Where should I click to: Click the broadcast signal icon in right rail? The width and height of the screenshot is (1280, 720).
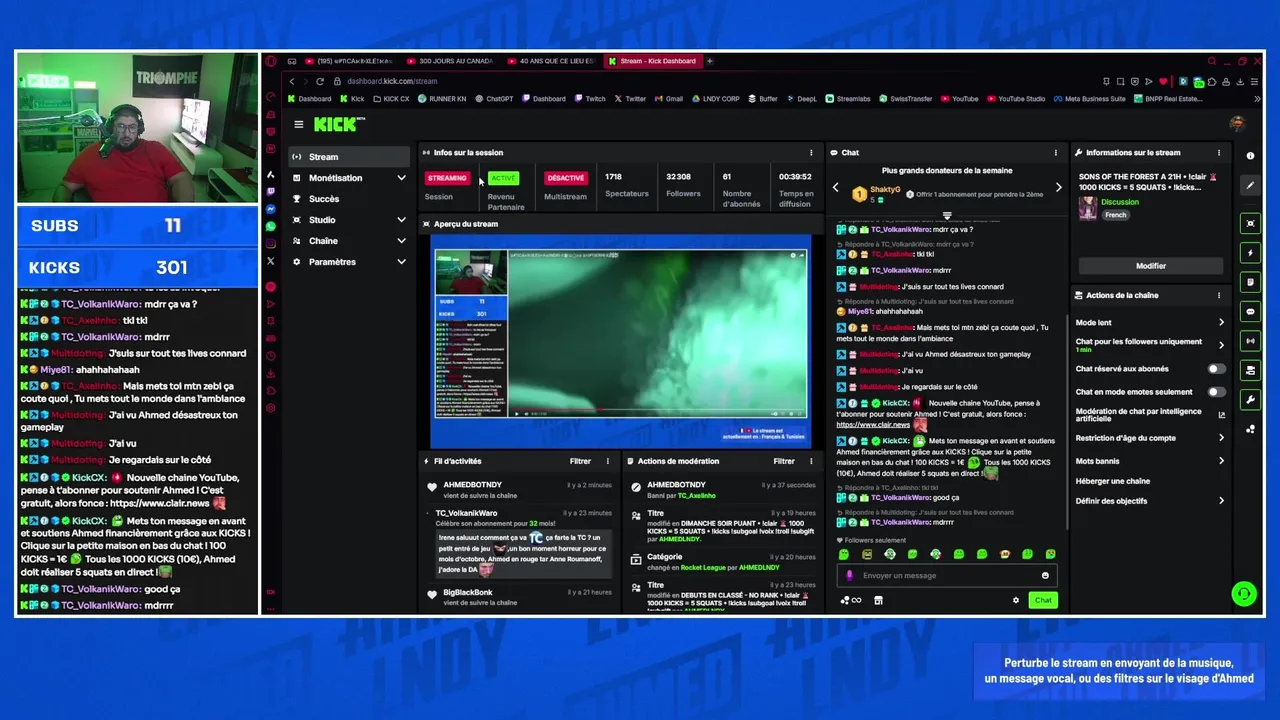click(1250, 341)
